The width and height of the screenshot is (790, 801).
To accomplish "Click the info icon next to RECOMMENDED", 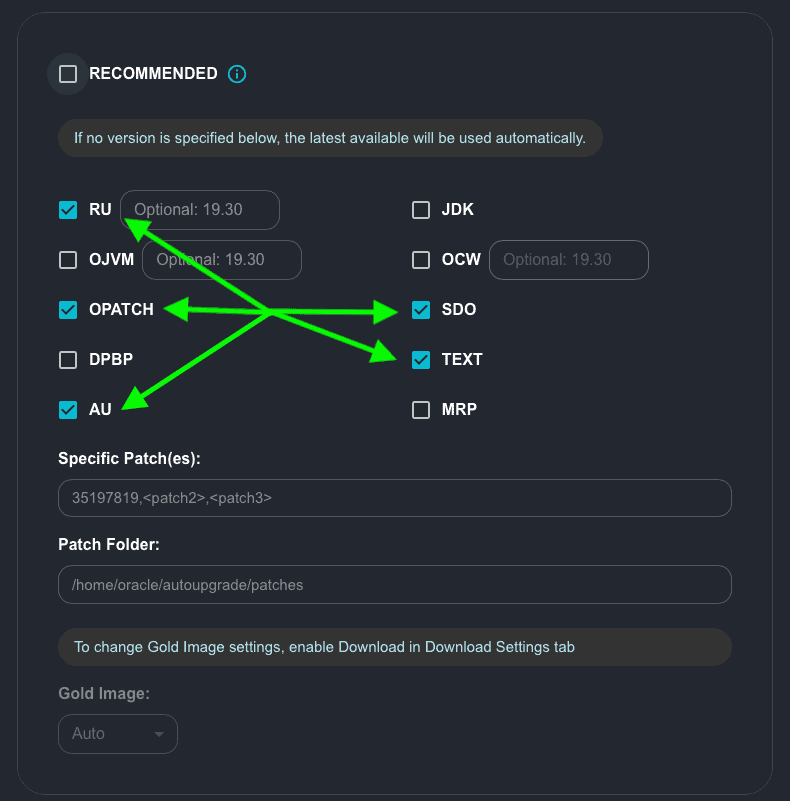I will [x=237, y=74].
